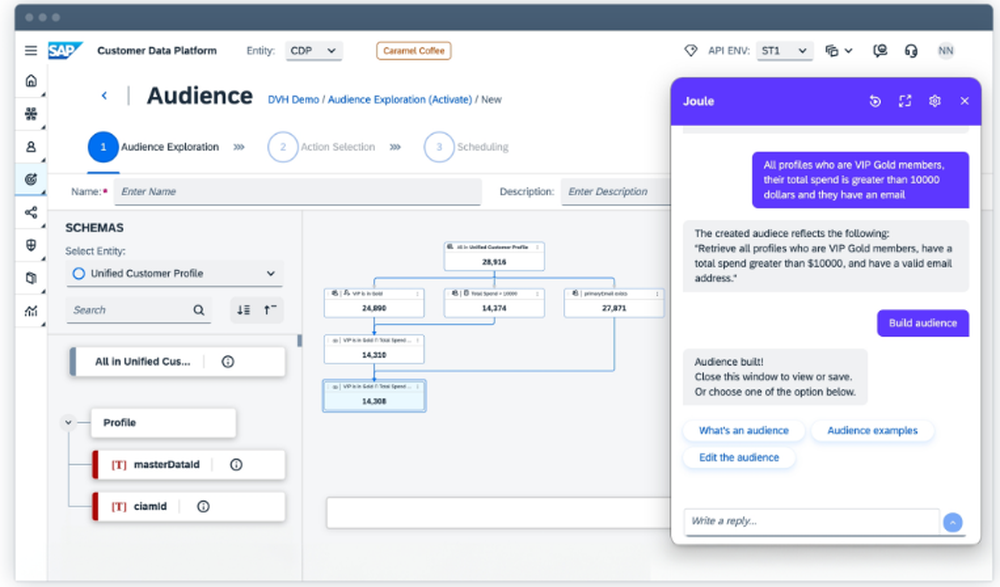
Task: Open the customer profile sidebar icon
Action: [x=31, y=147]
